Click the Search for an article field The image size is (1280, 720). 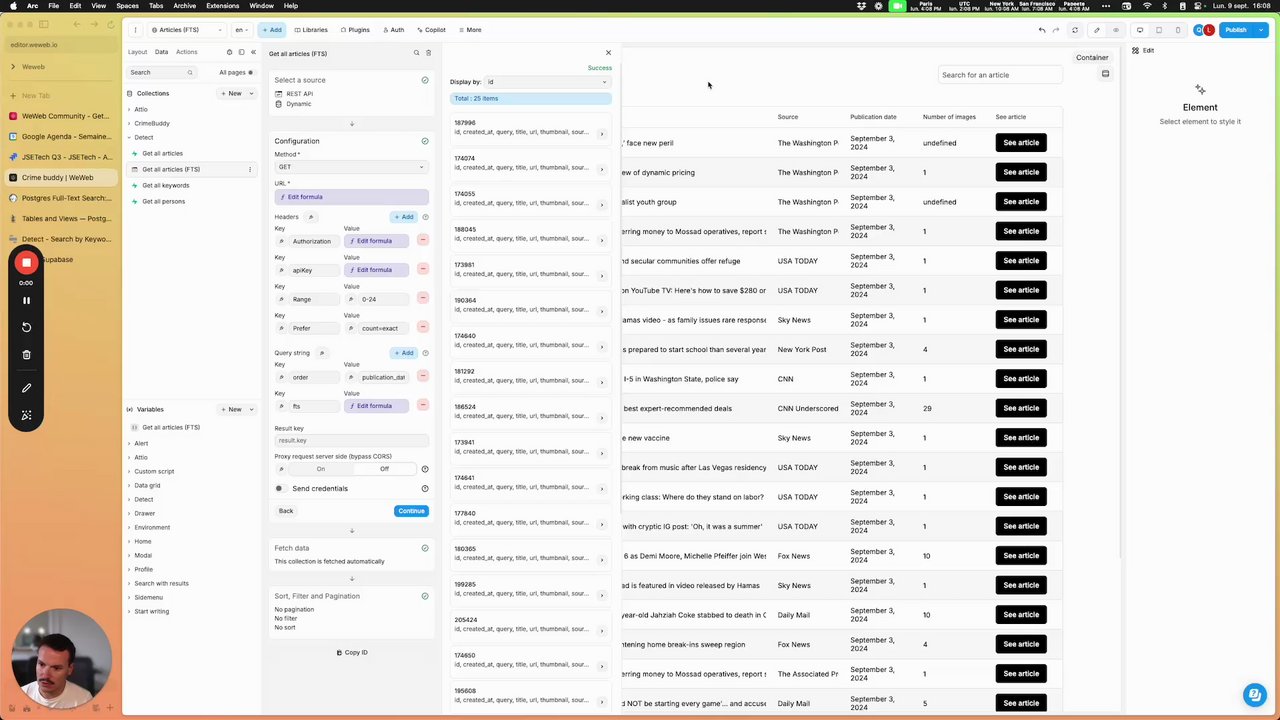1000,75
